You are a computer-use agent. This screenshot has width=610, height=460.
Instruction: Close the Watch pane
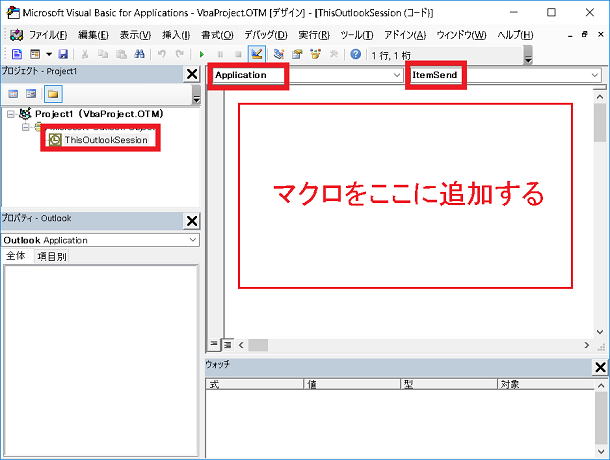tap(600, 367)
